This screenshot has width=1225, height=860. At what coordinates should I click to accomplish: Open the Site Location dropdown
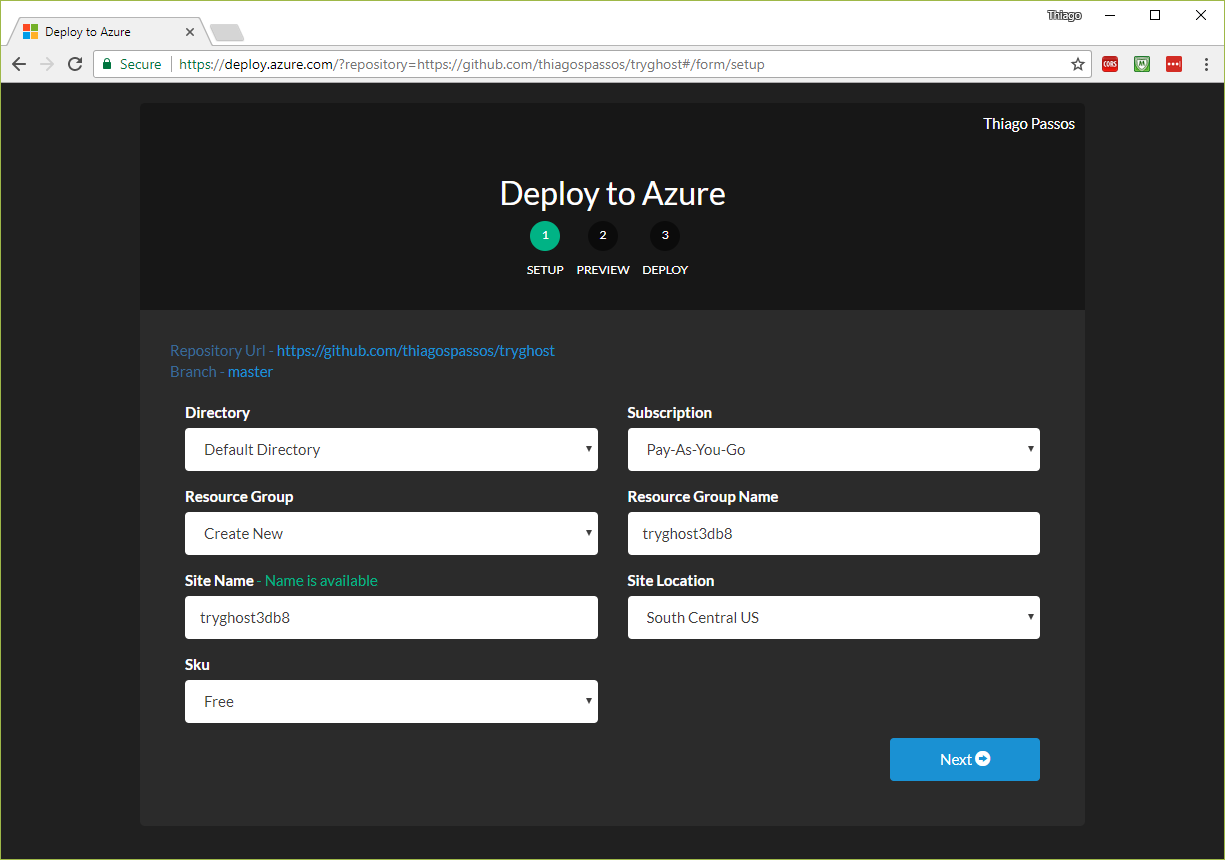coord(833,618)
